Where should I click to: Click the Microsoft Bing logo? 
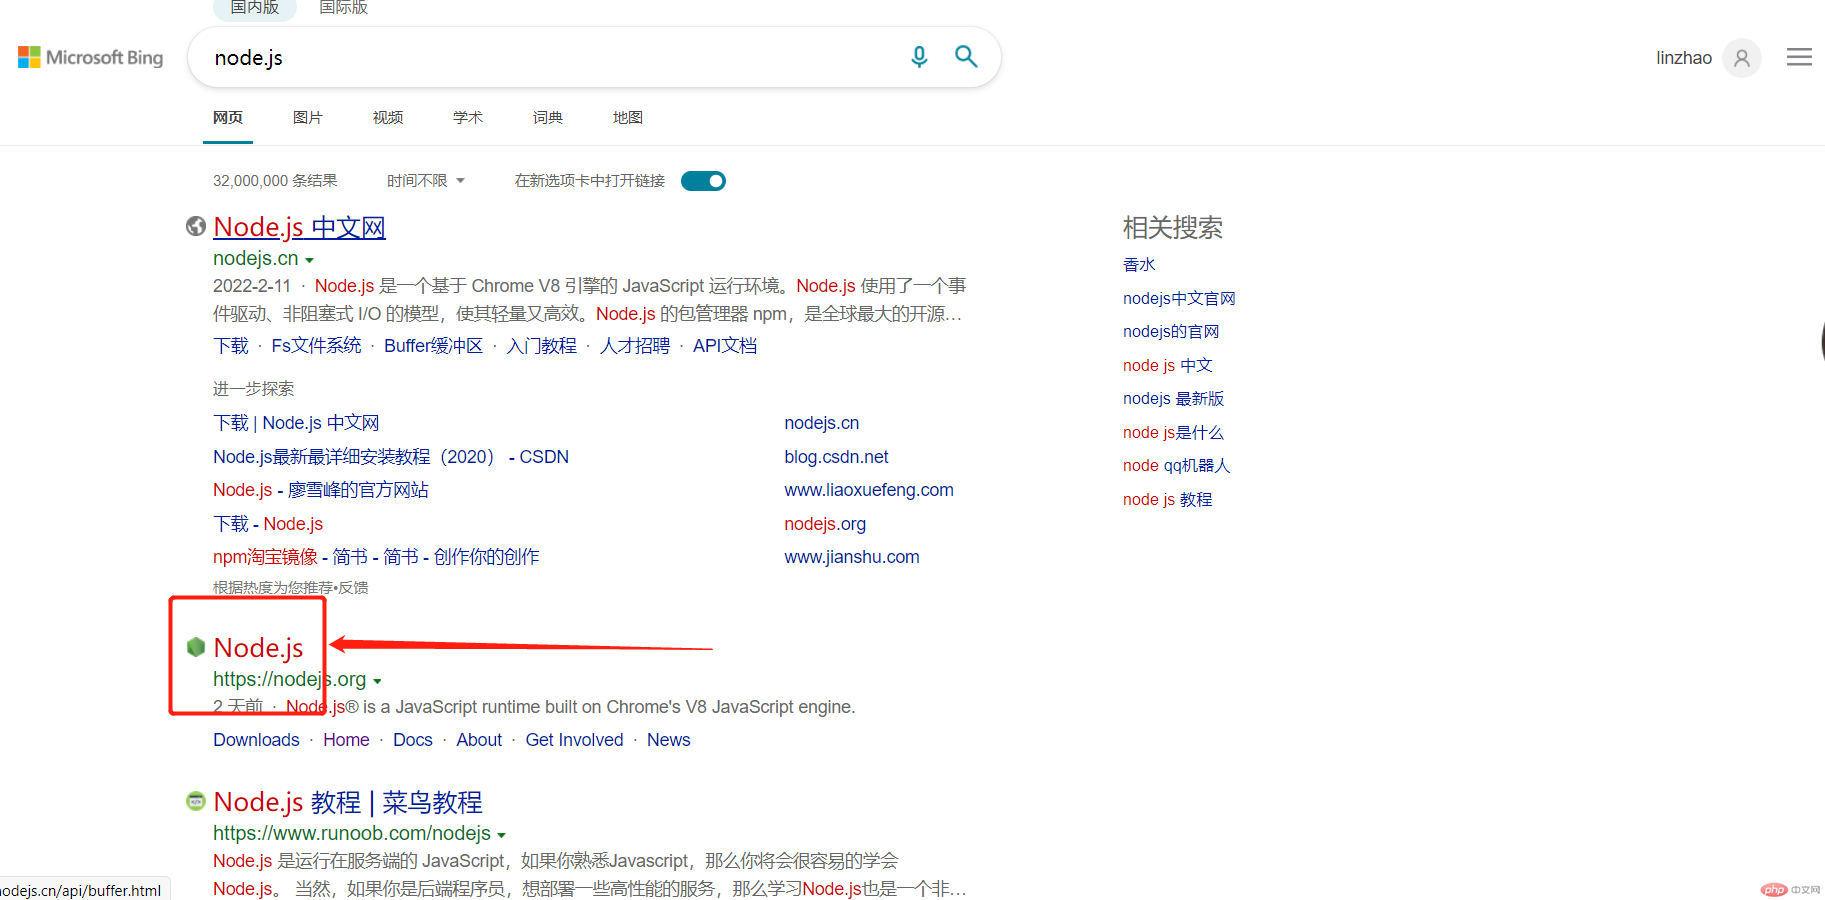pos(90,58)
